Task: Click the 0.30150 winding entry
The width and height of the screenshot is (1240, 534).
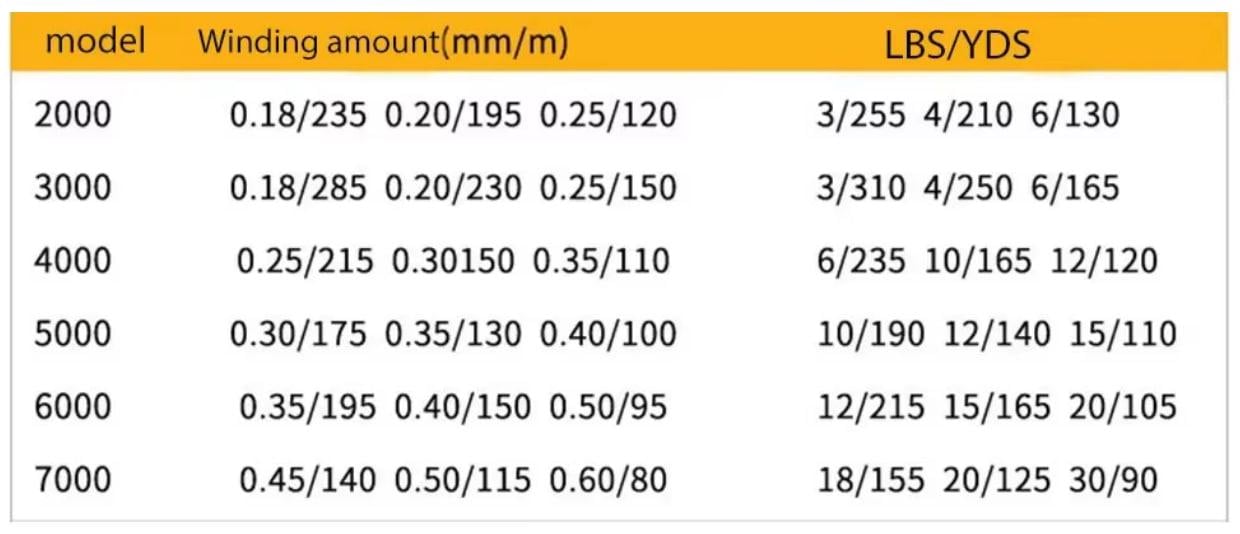Action: 453,261
